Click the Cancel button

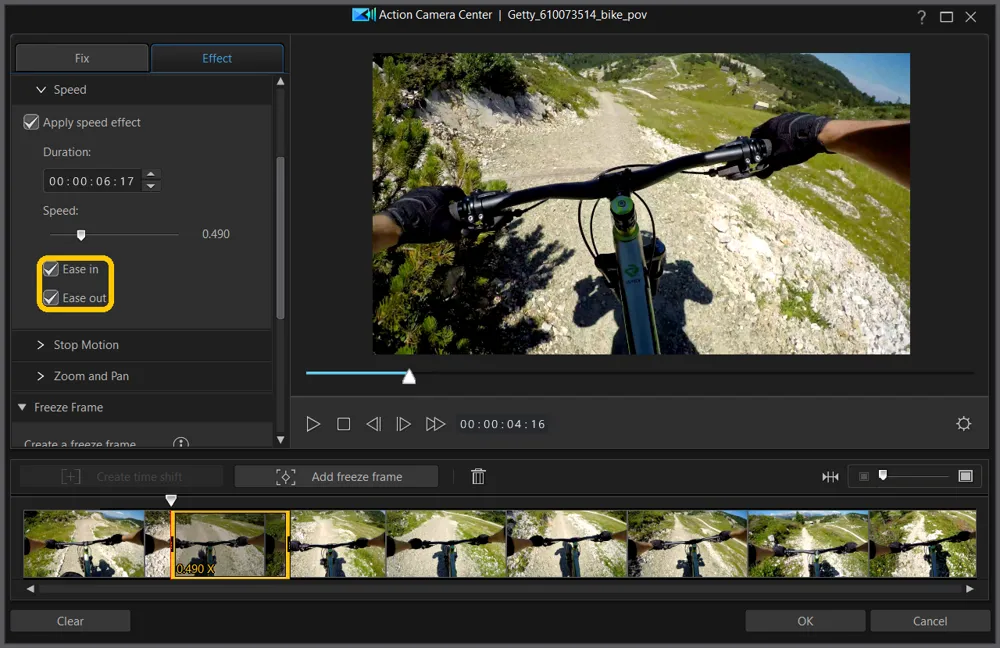click(930, 621)
